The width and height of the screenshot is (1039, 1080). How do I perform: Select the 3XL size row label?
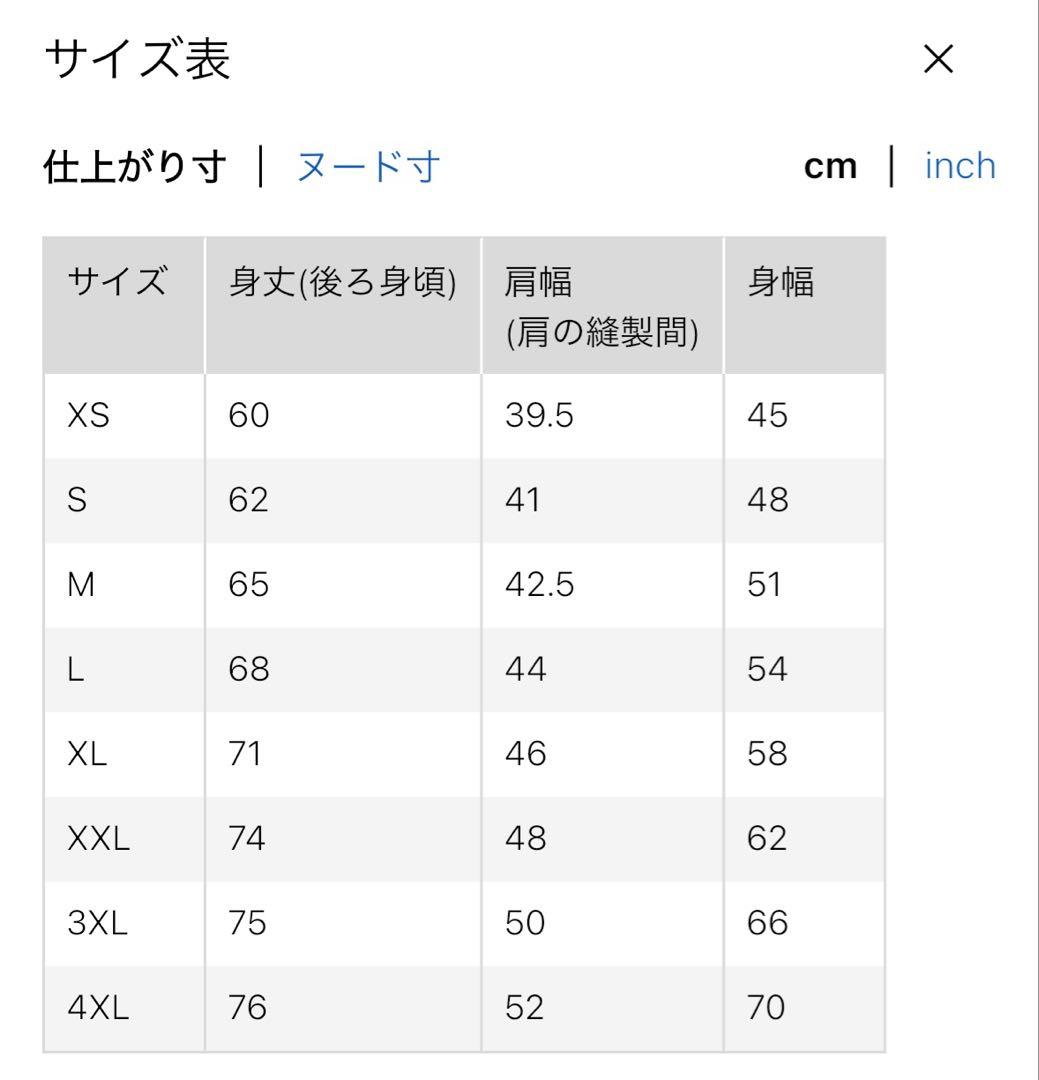[98, 923]
